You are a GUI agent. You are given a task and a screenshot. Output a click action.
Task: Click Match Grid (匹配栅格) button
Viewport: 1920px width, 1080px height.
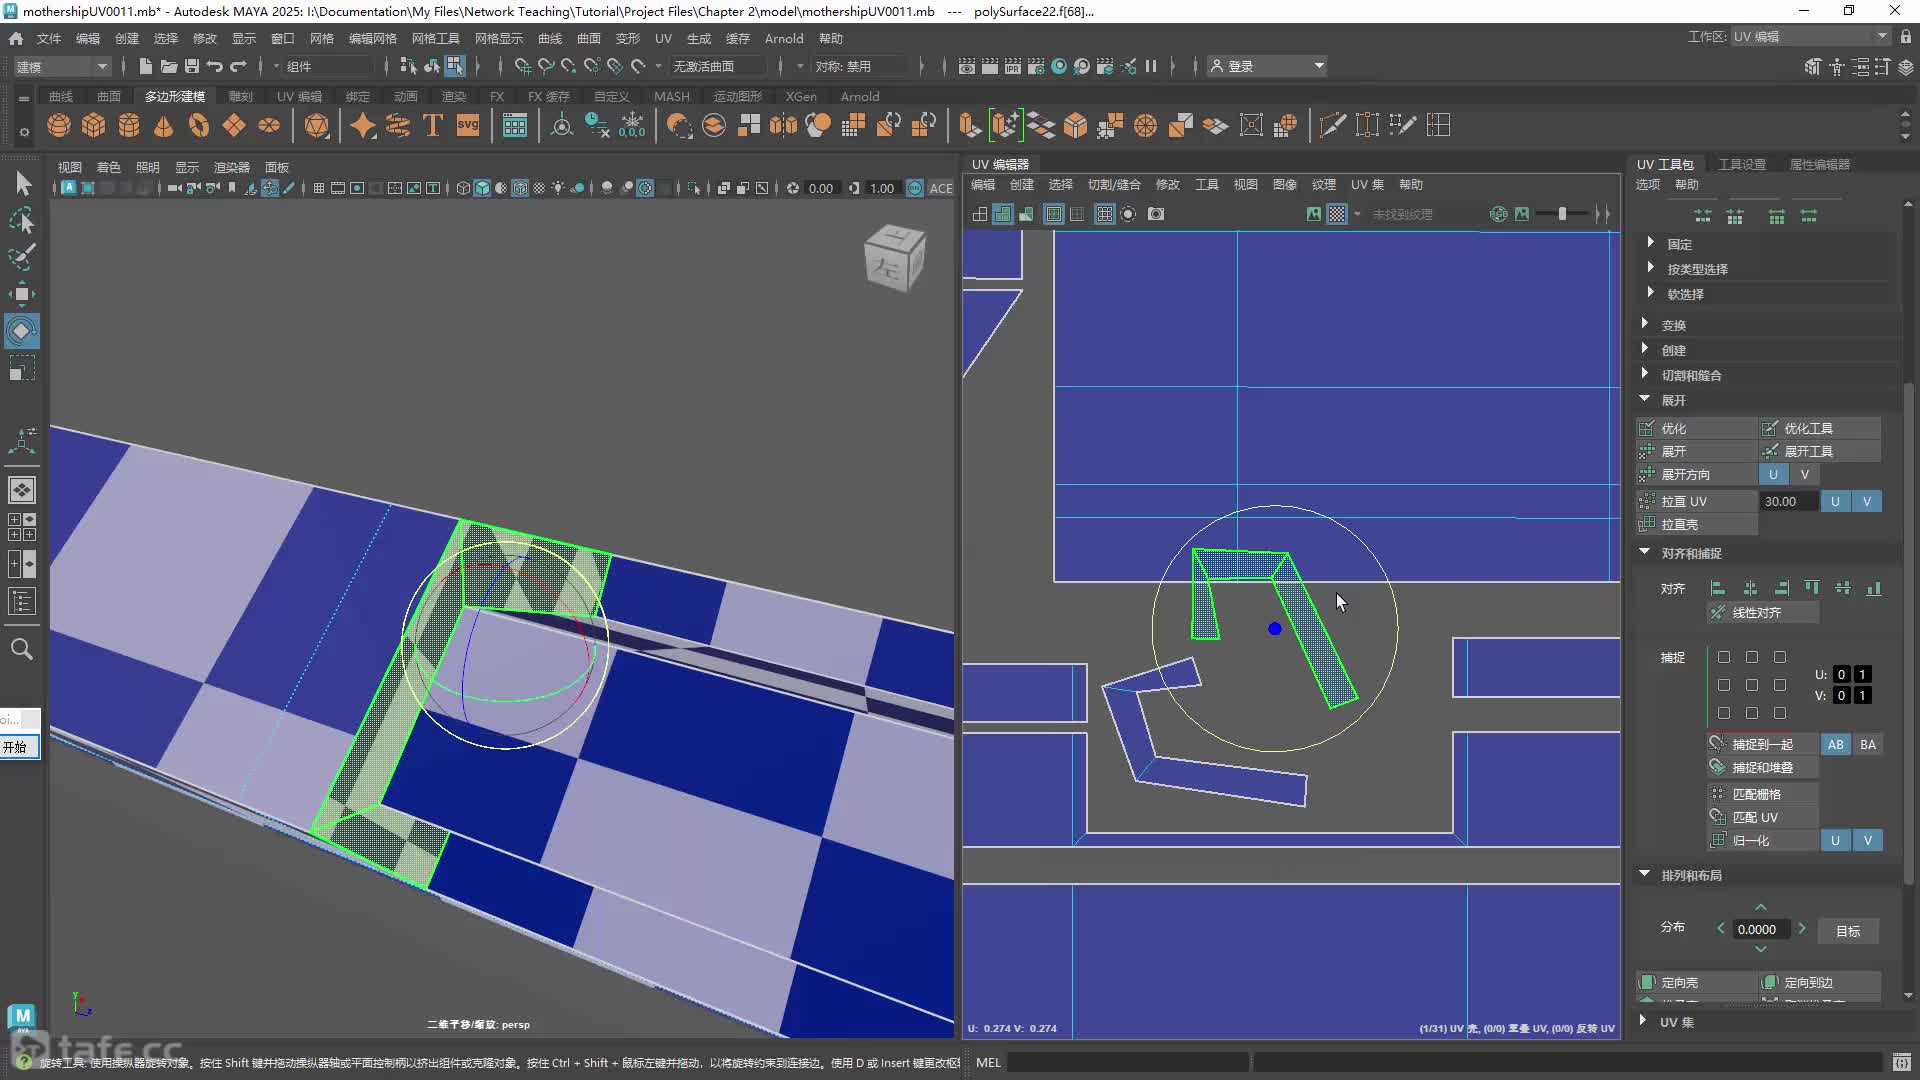(1763, 794)
